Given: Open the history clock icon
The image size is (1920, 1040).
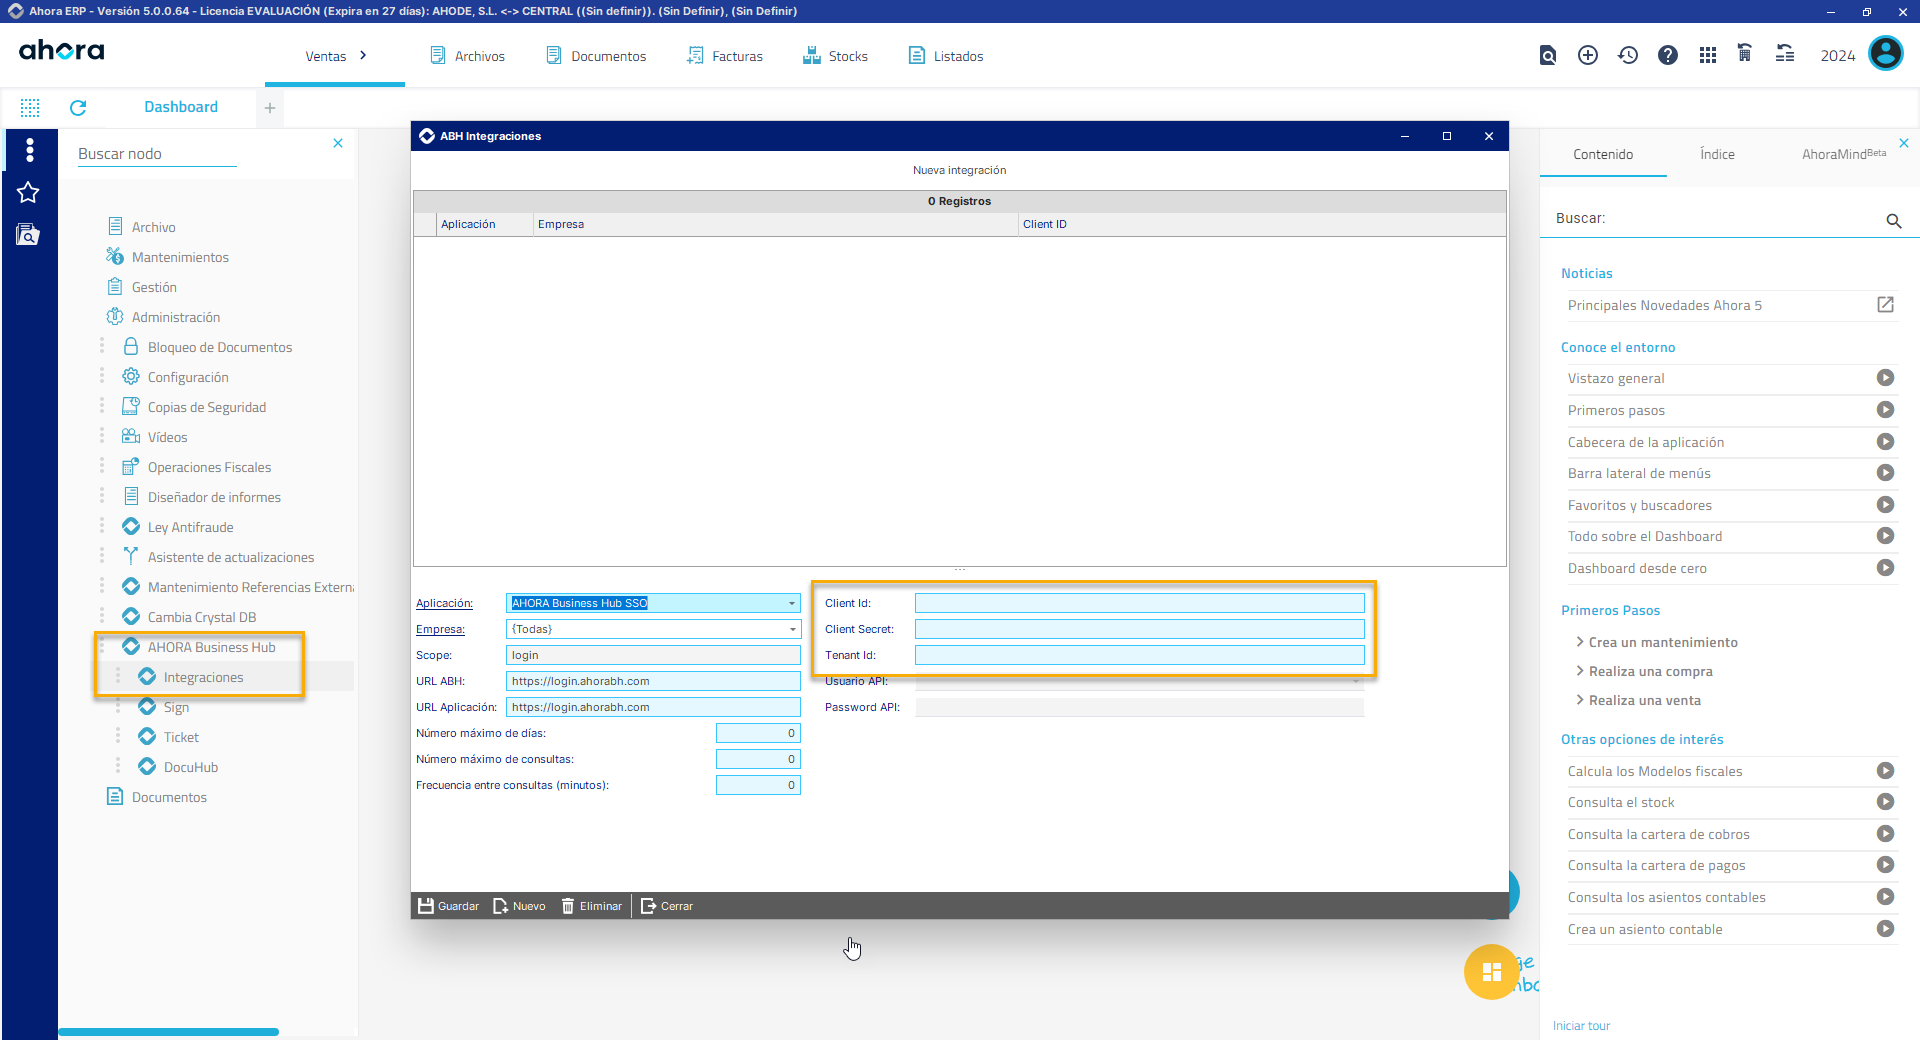Looking at the screenshot, I should 1628,56.
